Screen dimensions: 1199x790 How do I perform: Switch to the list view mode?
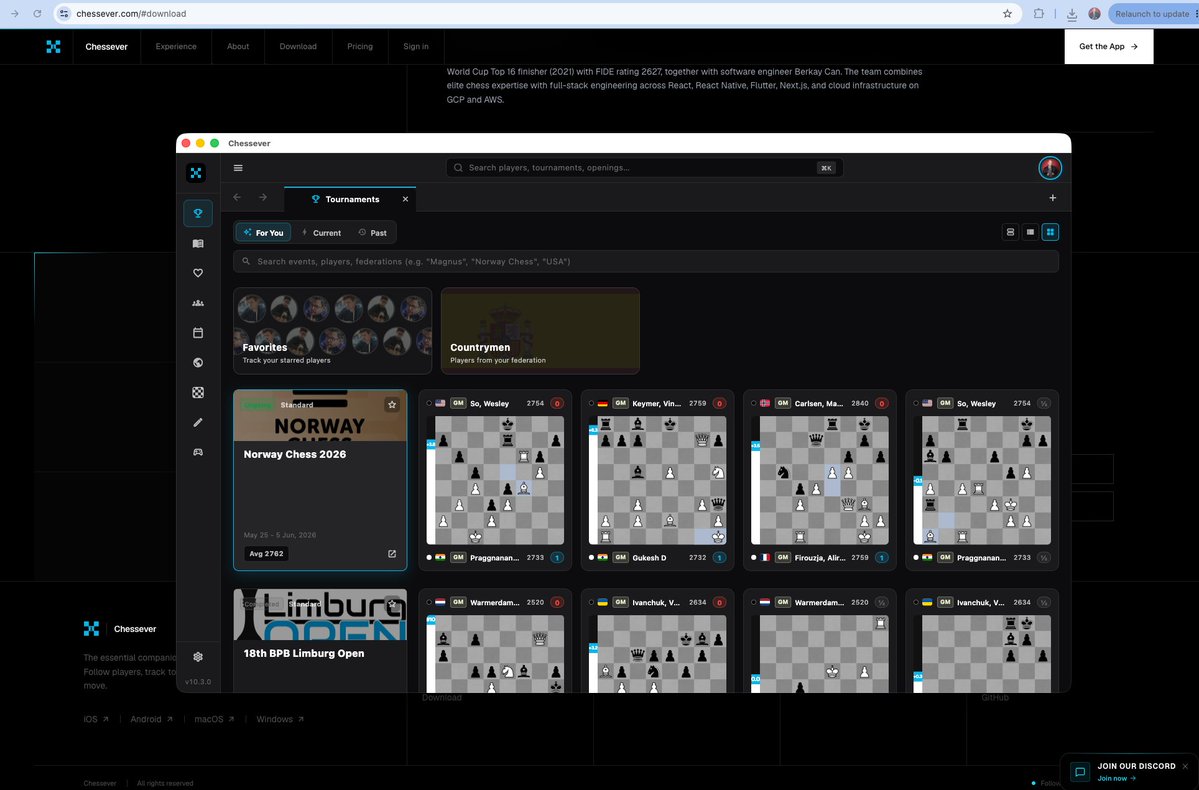(x=1030, y=232)
